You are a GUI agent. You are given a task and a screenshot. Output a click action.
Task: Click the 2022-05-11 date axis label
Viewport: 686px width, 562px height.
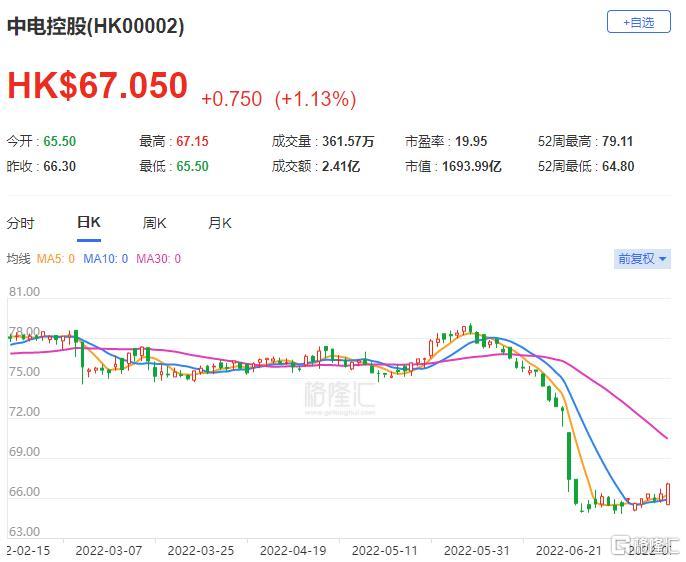[x=385, y=551]
